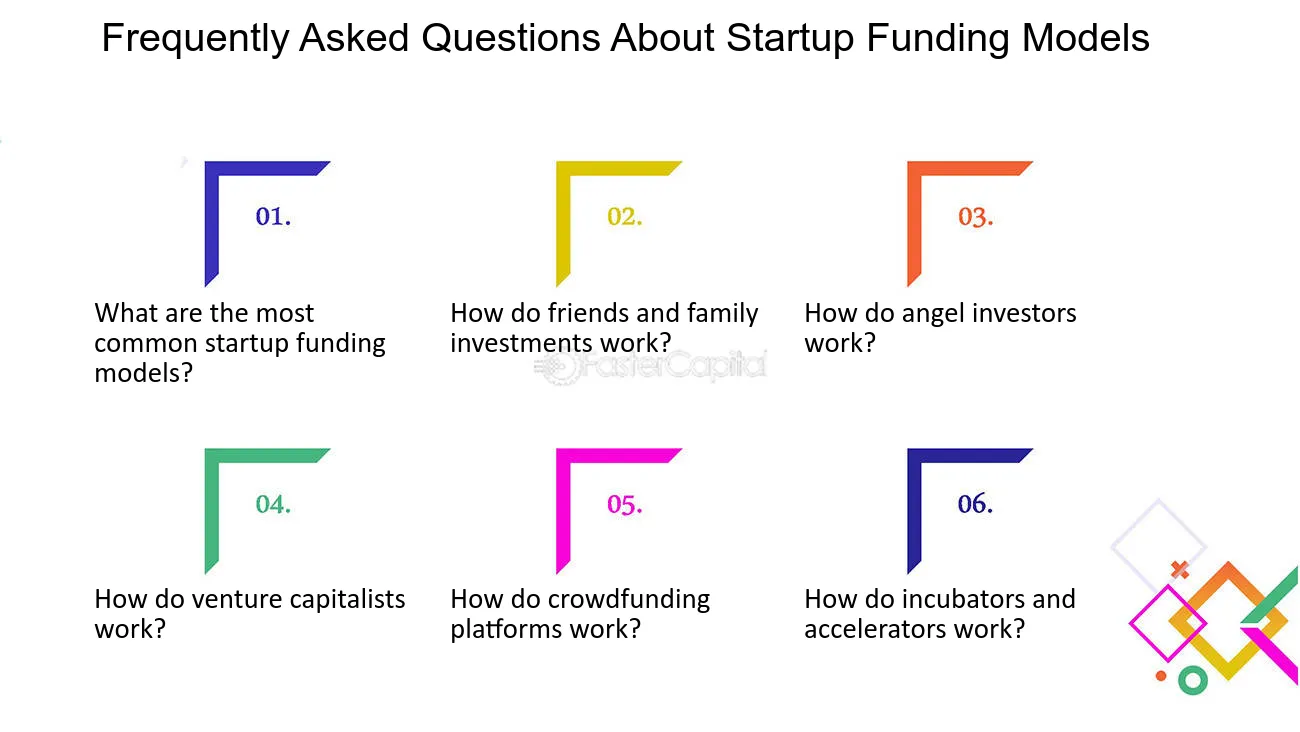Open "What are the most common startup funding models?"
Viewport: 1300px width, 732px height.
(x=240, y=343)
